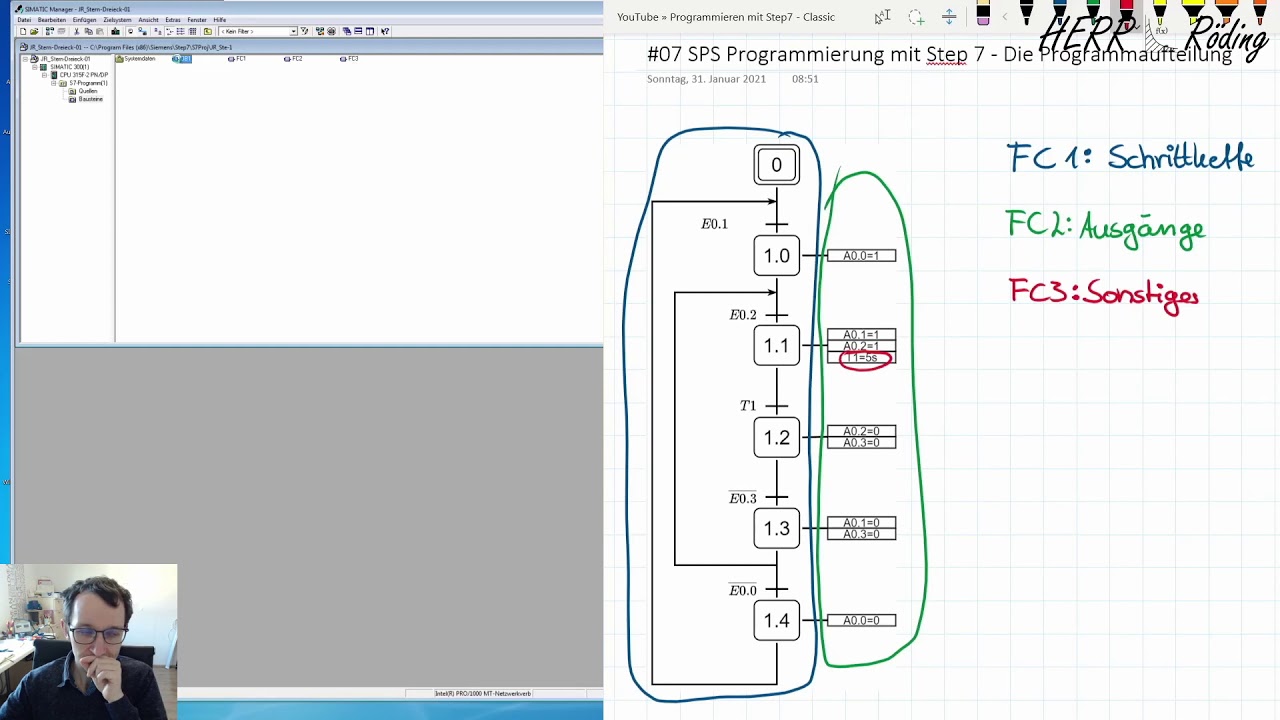1280x720 pixels.
Task: Open the Bearbeiten menu
Action: coord(52,20)
